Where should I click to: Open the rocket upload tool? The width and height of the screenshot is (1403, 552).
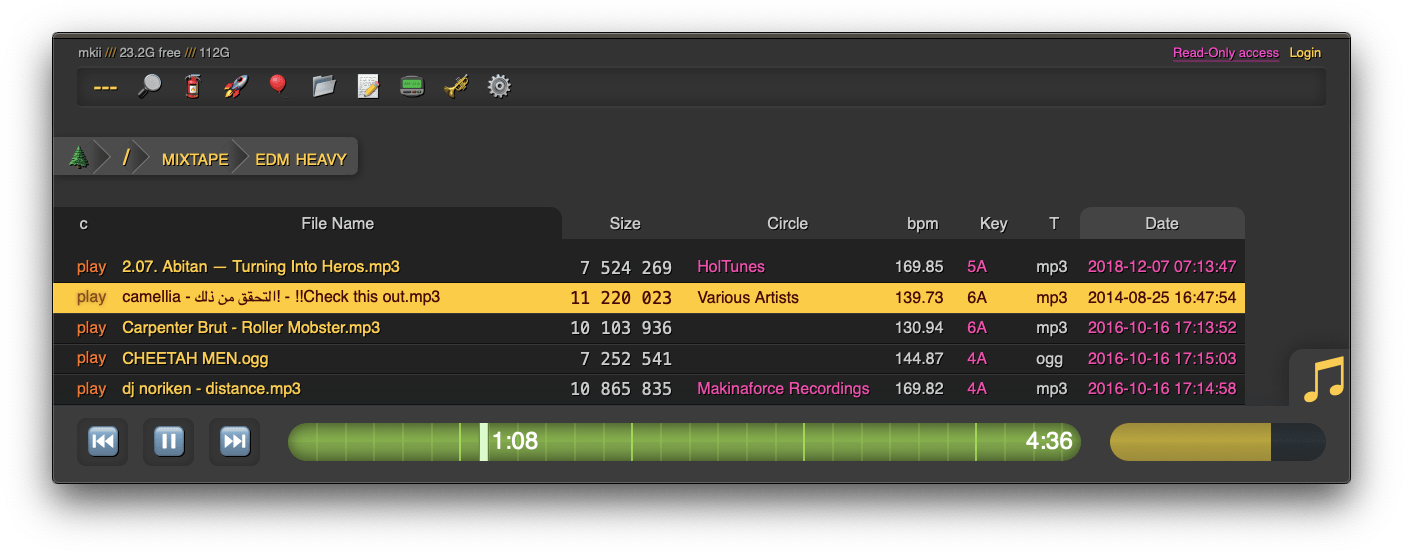[x=235, y=86]
